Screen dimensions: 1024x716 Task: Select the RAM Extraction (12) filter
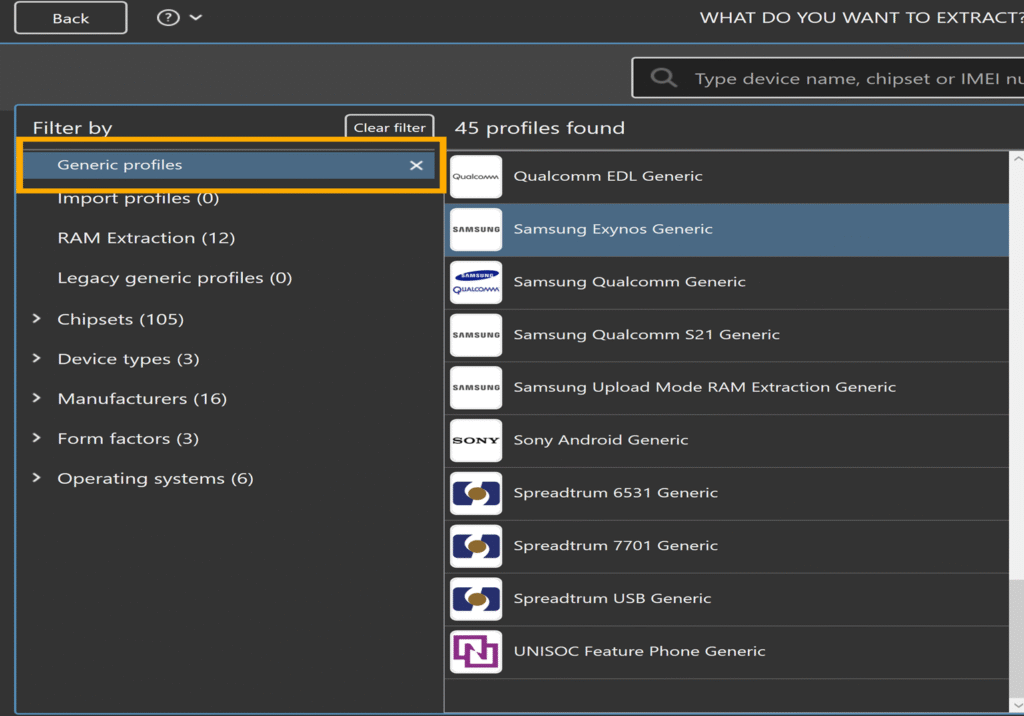[x=146, y=238]
